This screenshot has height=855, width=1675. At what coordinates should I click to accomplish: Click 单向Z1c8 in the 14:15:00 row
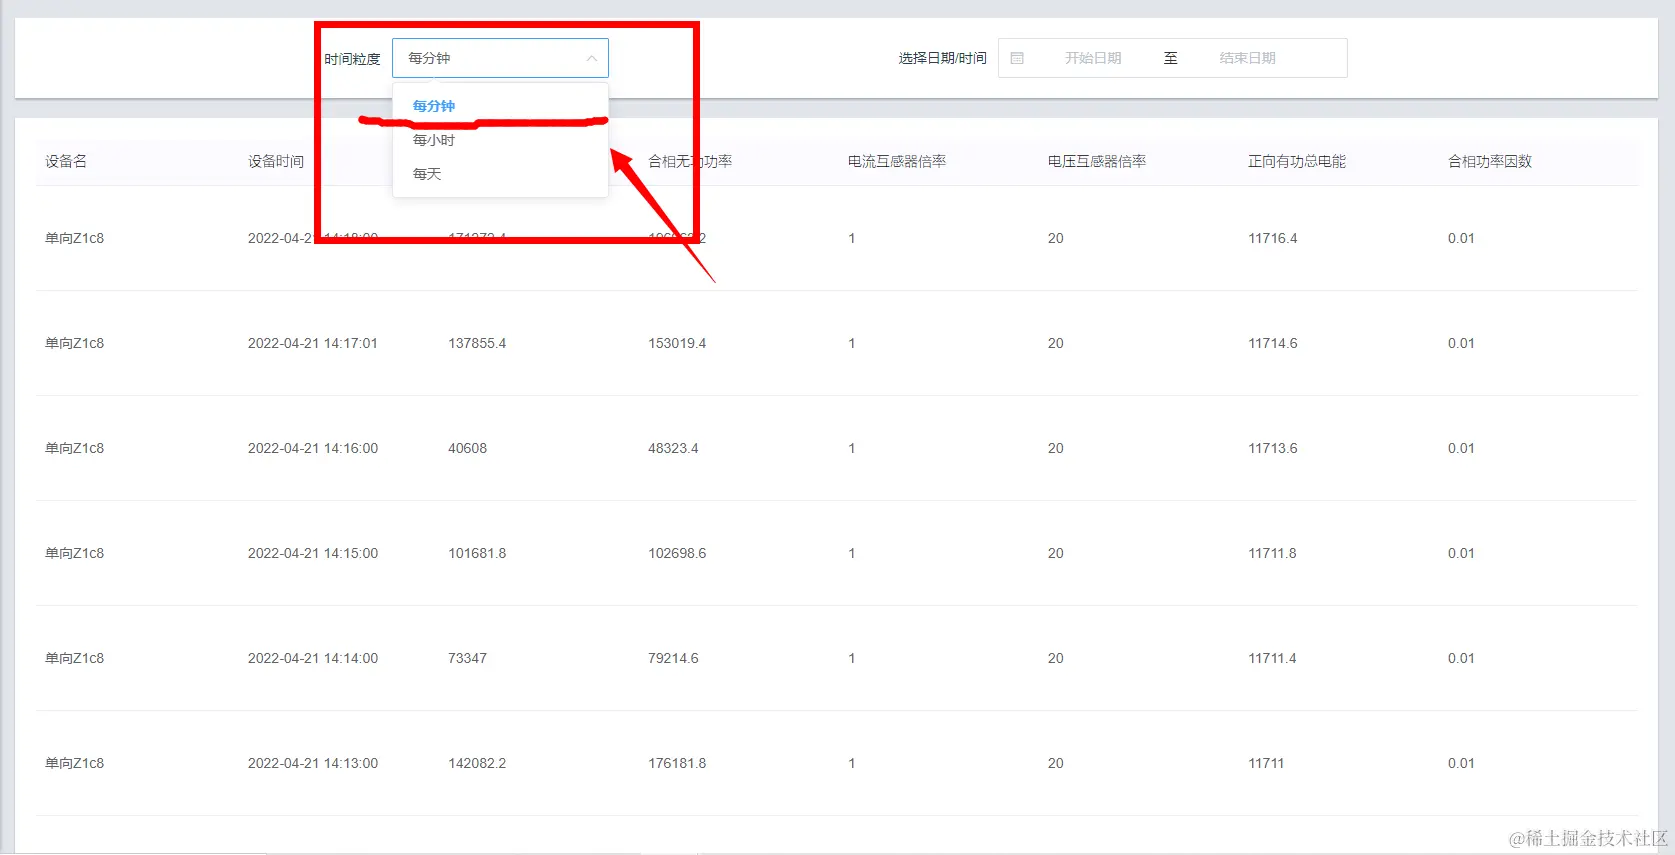(74, 553)
